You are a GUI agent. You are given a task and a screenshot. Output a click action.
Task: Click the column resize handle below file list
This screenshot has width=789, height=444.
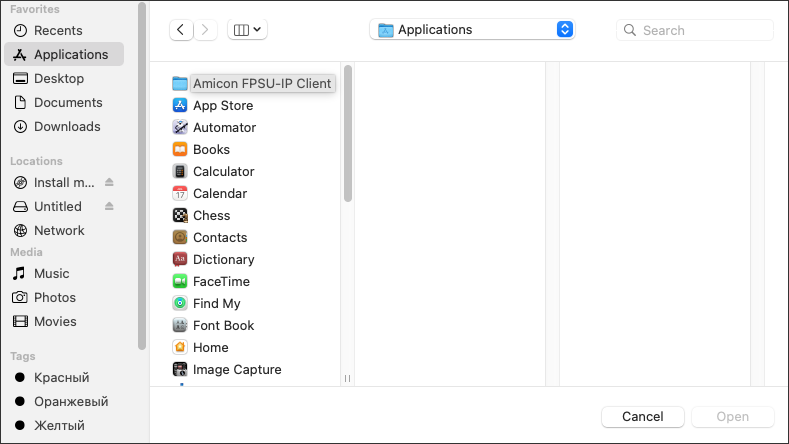coord(348,379)
